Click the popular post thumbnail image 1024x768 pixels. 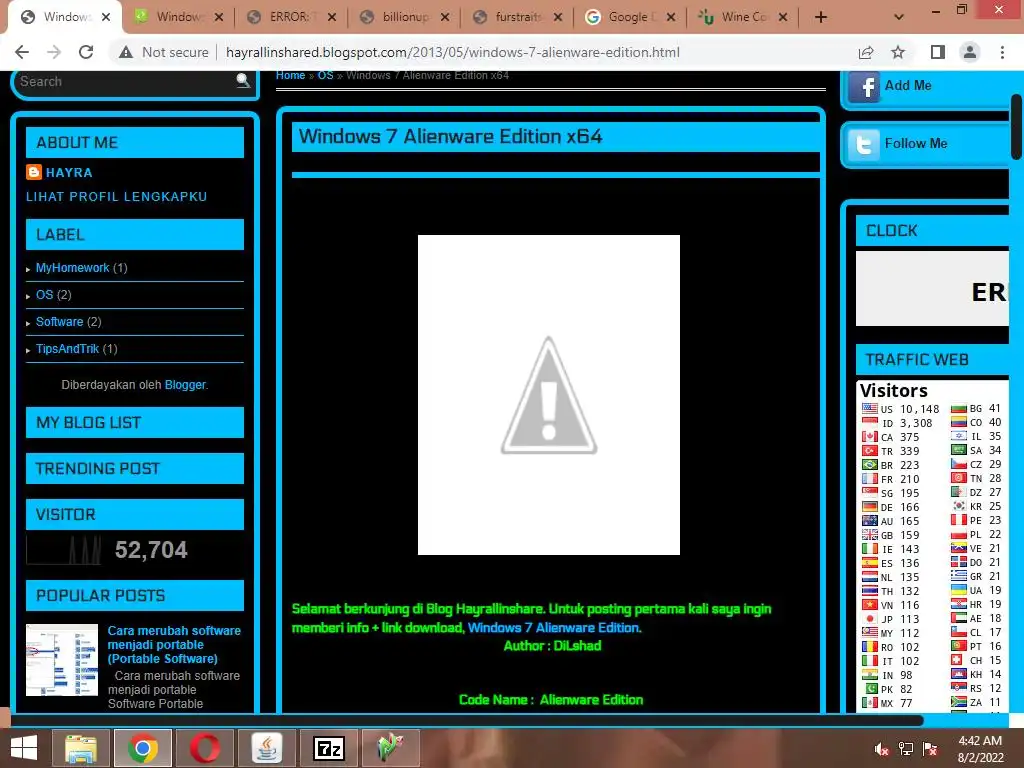pos(62,660)
